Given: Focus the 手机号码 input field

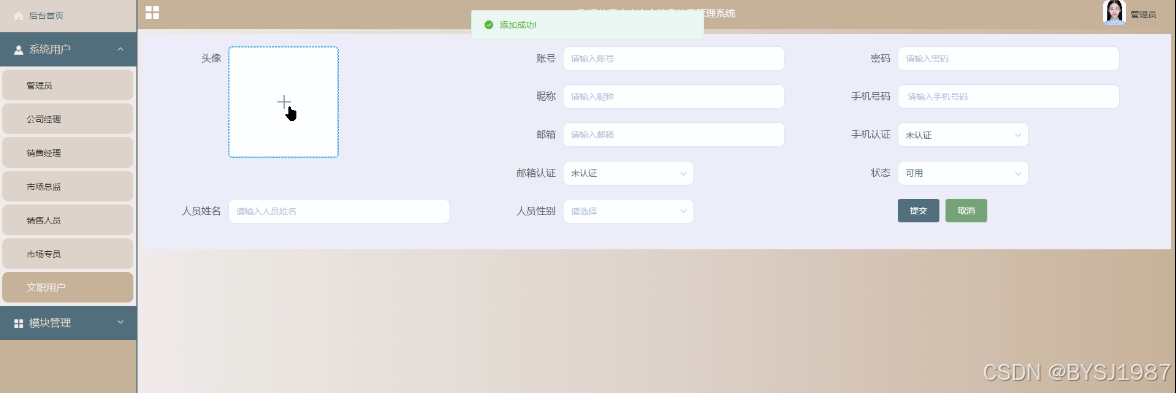Looking at the screenshot, I should tap(1009, 97).
